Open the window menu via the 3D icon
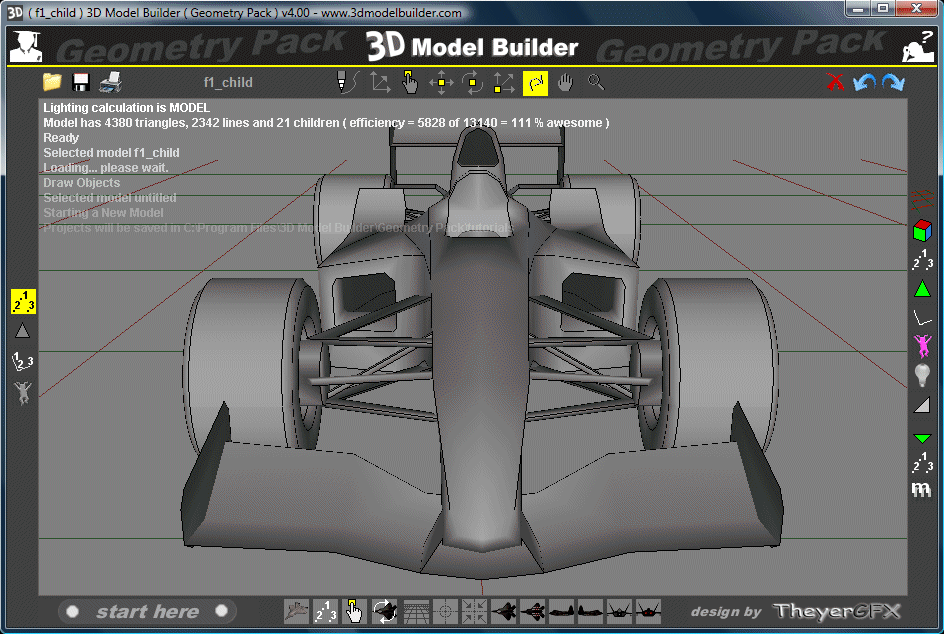 tap(13, 14)
